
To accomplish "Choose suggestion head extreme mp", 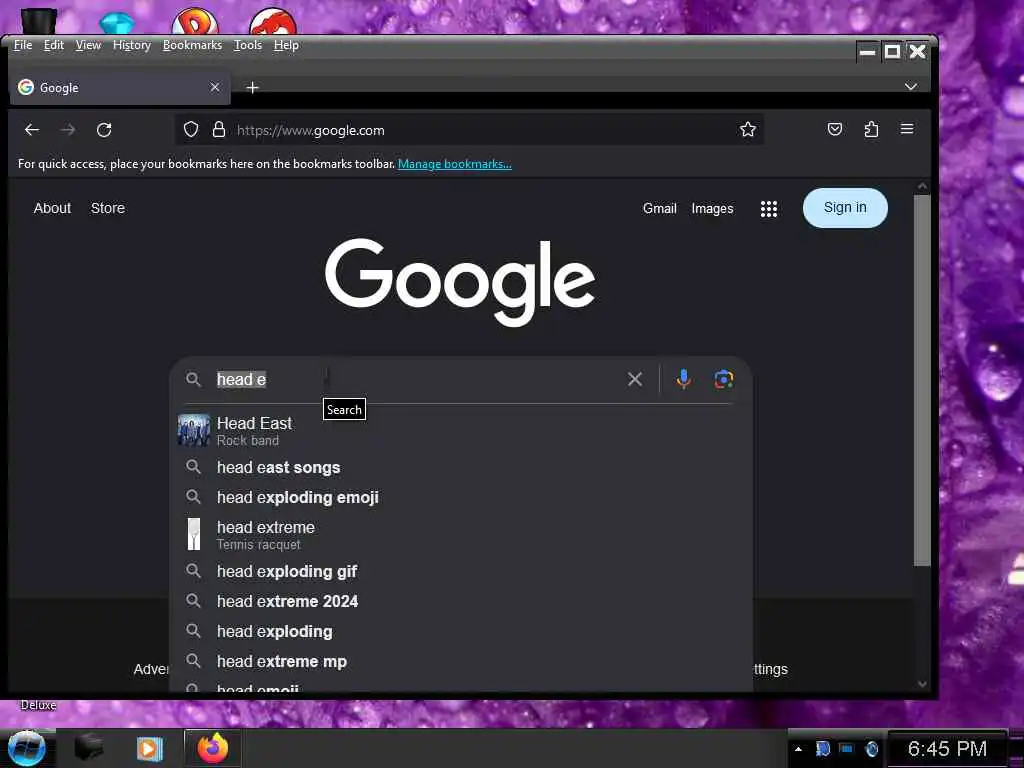I will tap(461, 662).
